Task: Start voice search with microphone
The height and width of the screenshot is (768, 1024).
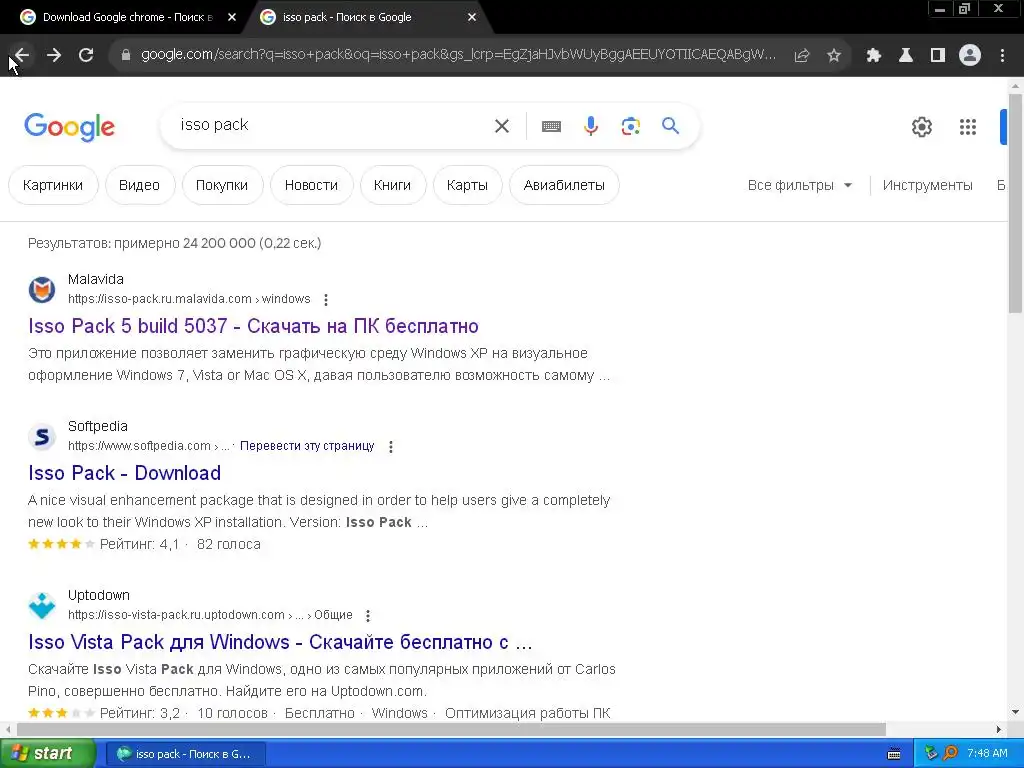Action: pyautogui.click(x=591, y=126)
